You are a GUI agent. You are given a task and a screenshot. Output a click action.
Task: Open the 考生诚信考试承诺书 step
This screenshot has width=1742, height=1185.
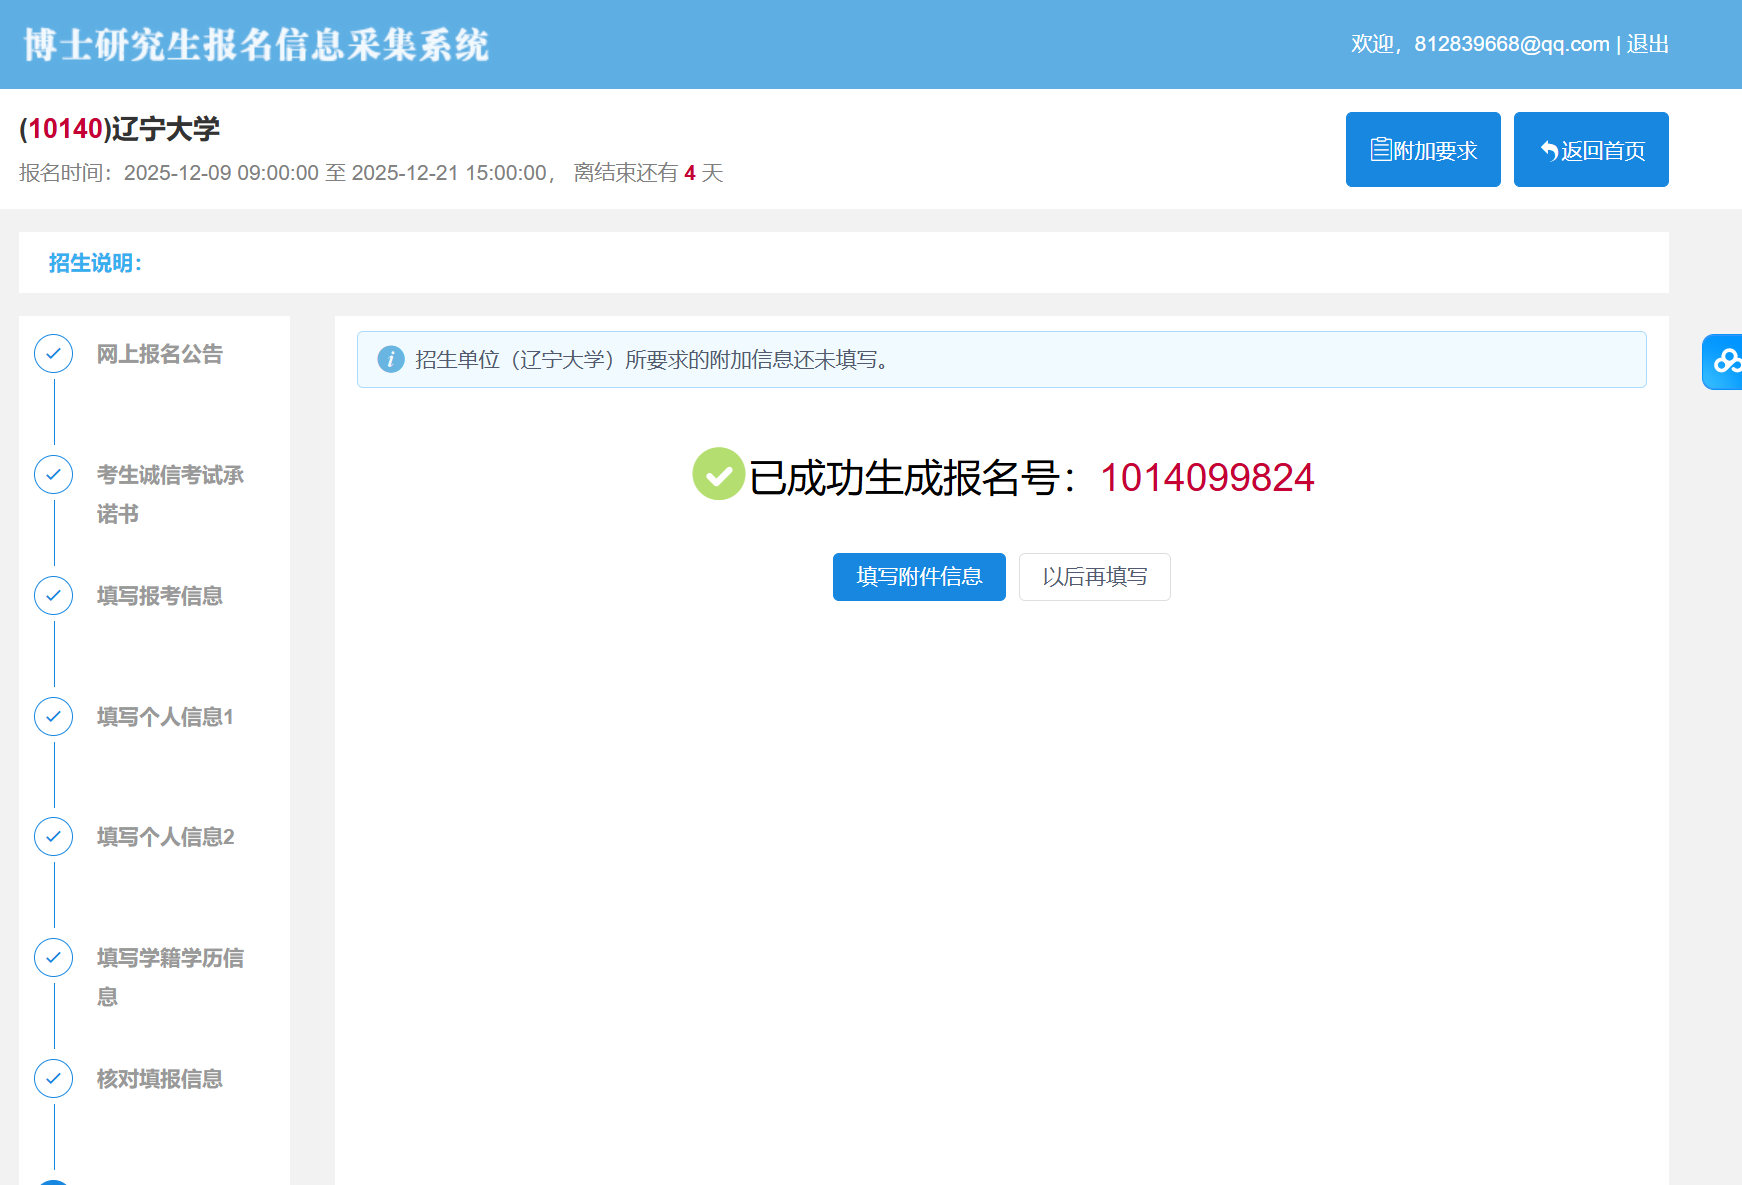170,494
